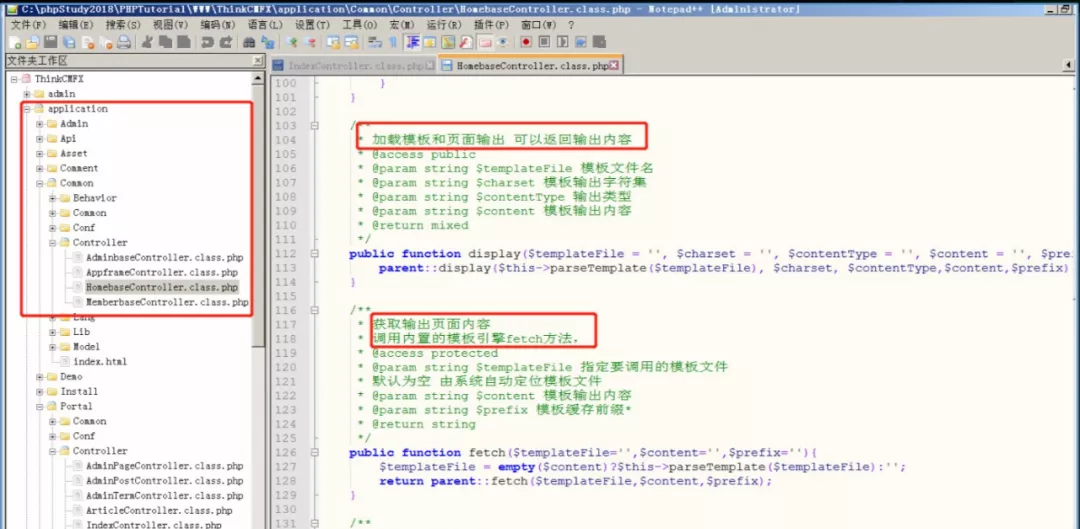The image size is (1080, 529).
Task: Open AdminbaseController.class.php from the tree
Action: point(164,258)
